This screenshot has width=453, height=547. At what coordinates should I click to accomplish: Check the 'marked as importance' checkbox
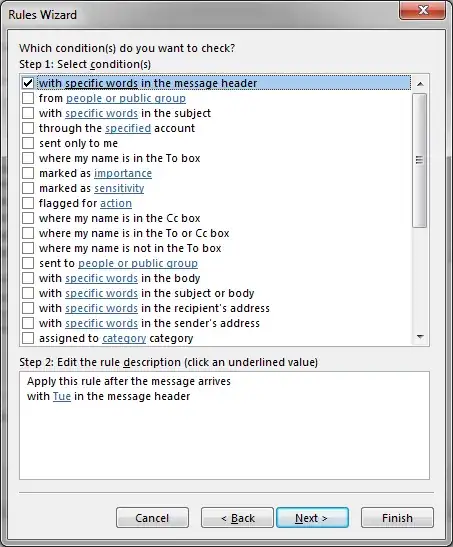(28, 173)
